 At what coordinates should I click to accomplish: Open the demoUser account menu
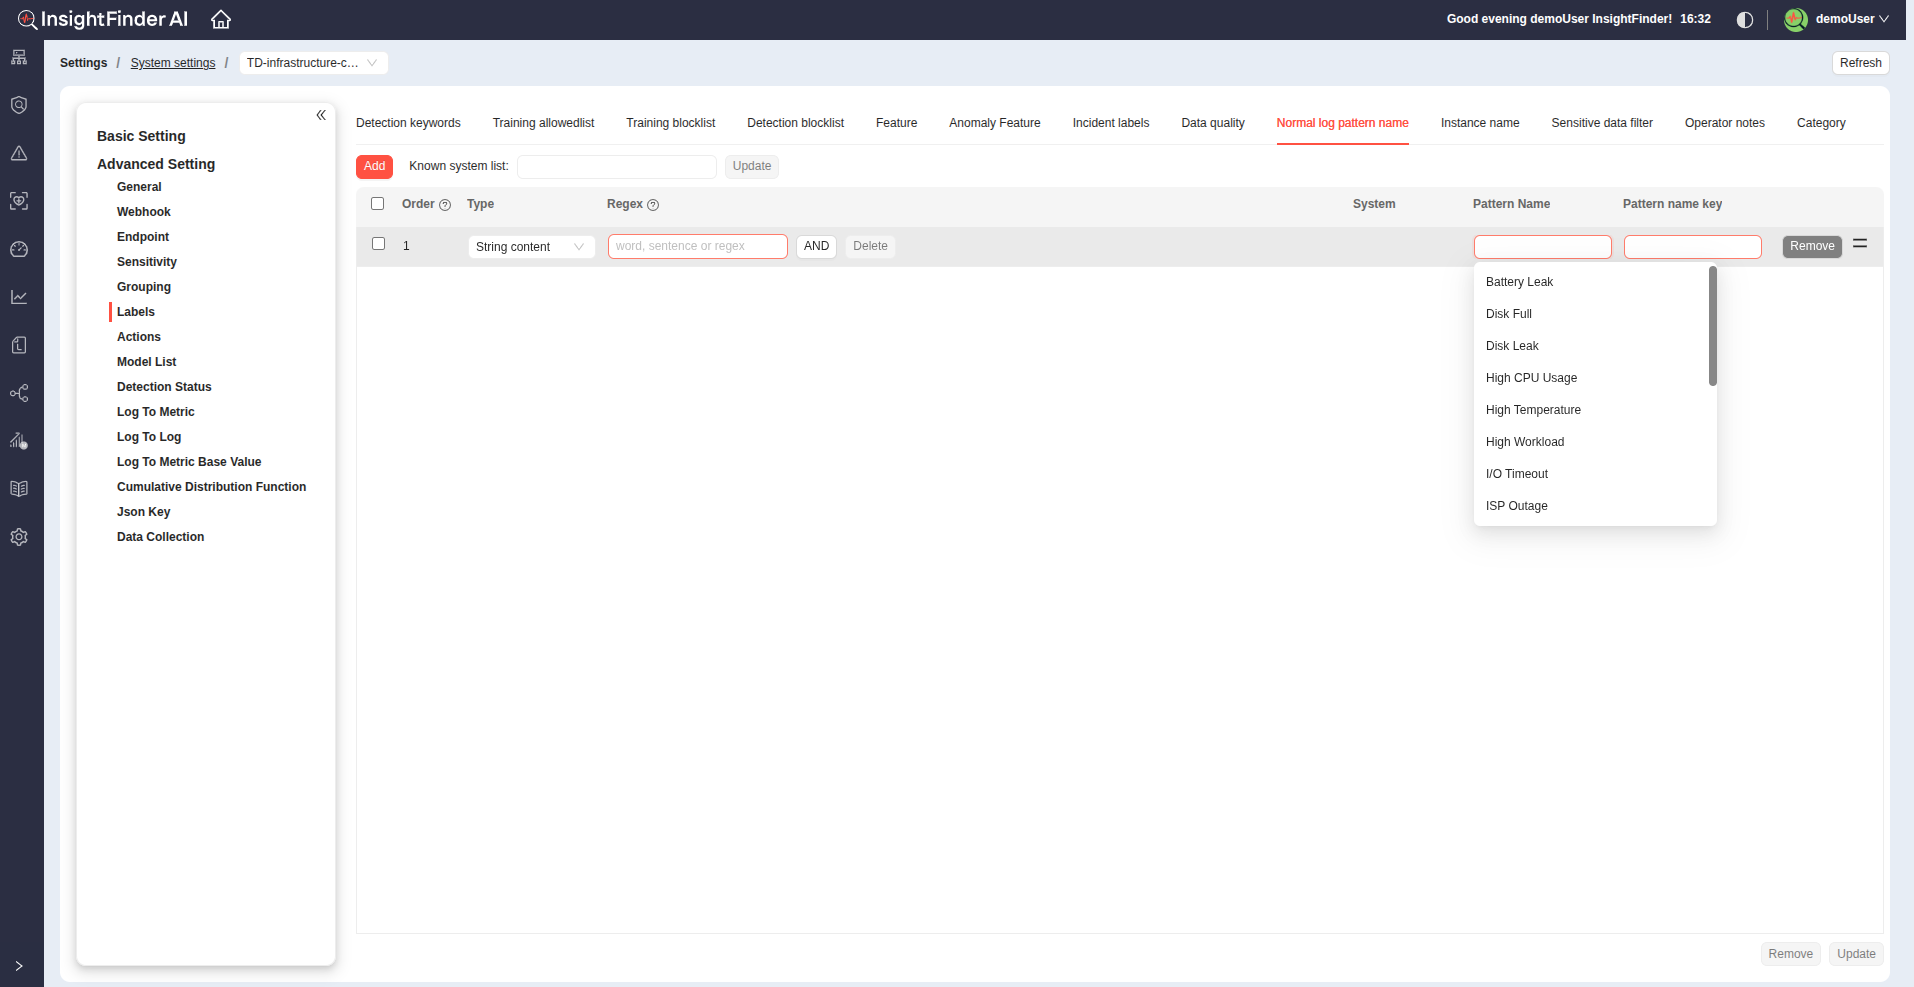(x=1838, y=19)
